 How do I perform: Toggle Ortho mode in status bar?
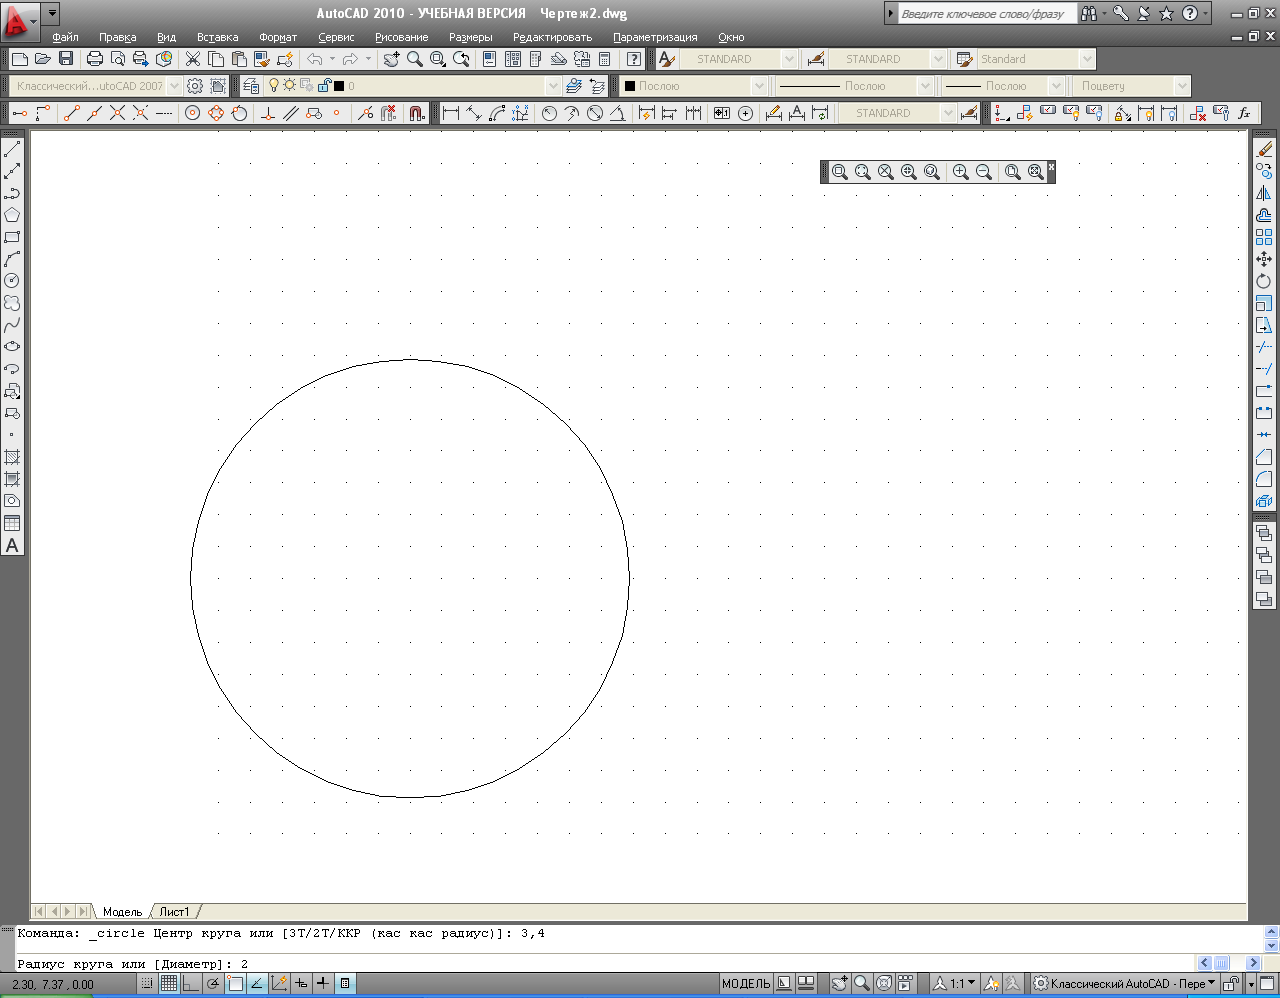(x=191, y=984)
